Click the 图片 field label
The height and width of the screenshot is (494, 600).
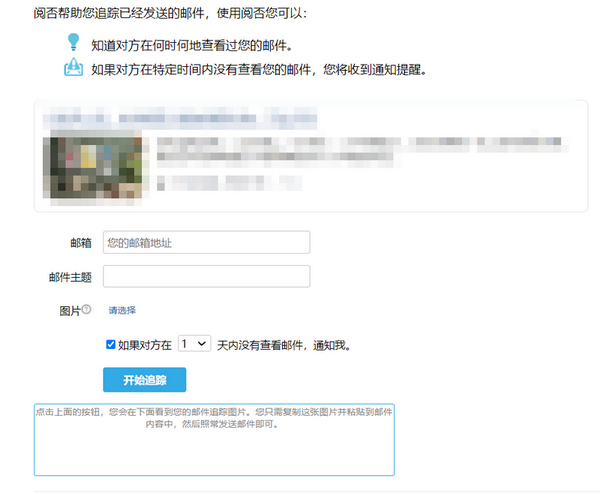coord(69,311)
